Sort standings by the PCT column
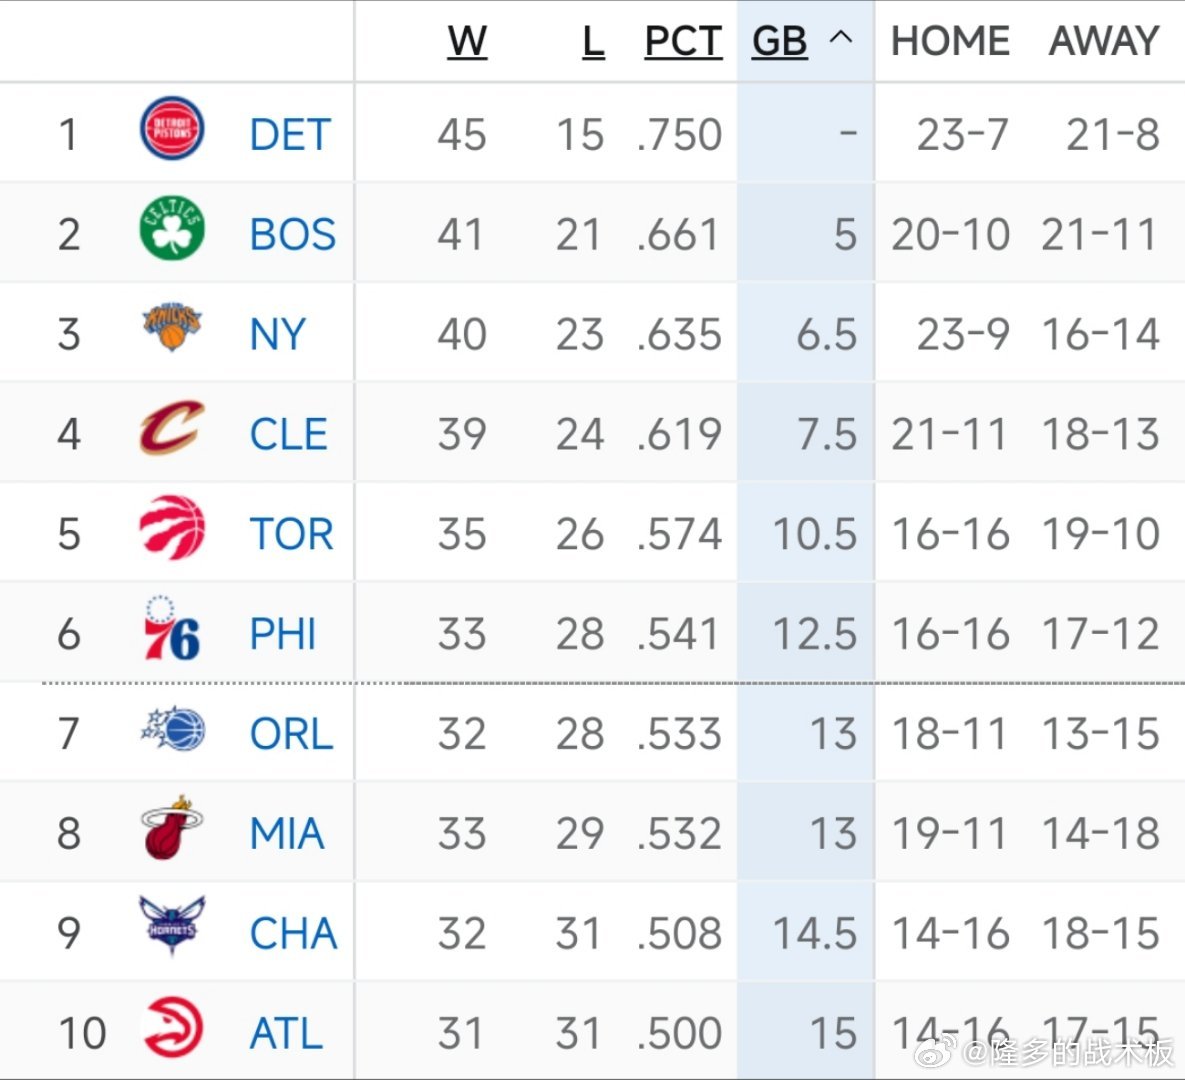Screen dimensions: 1185x1080 tap(682, 40)
